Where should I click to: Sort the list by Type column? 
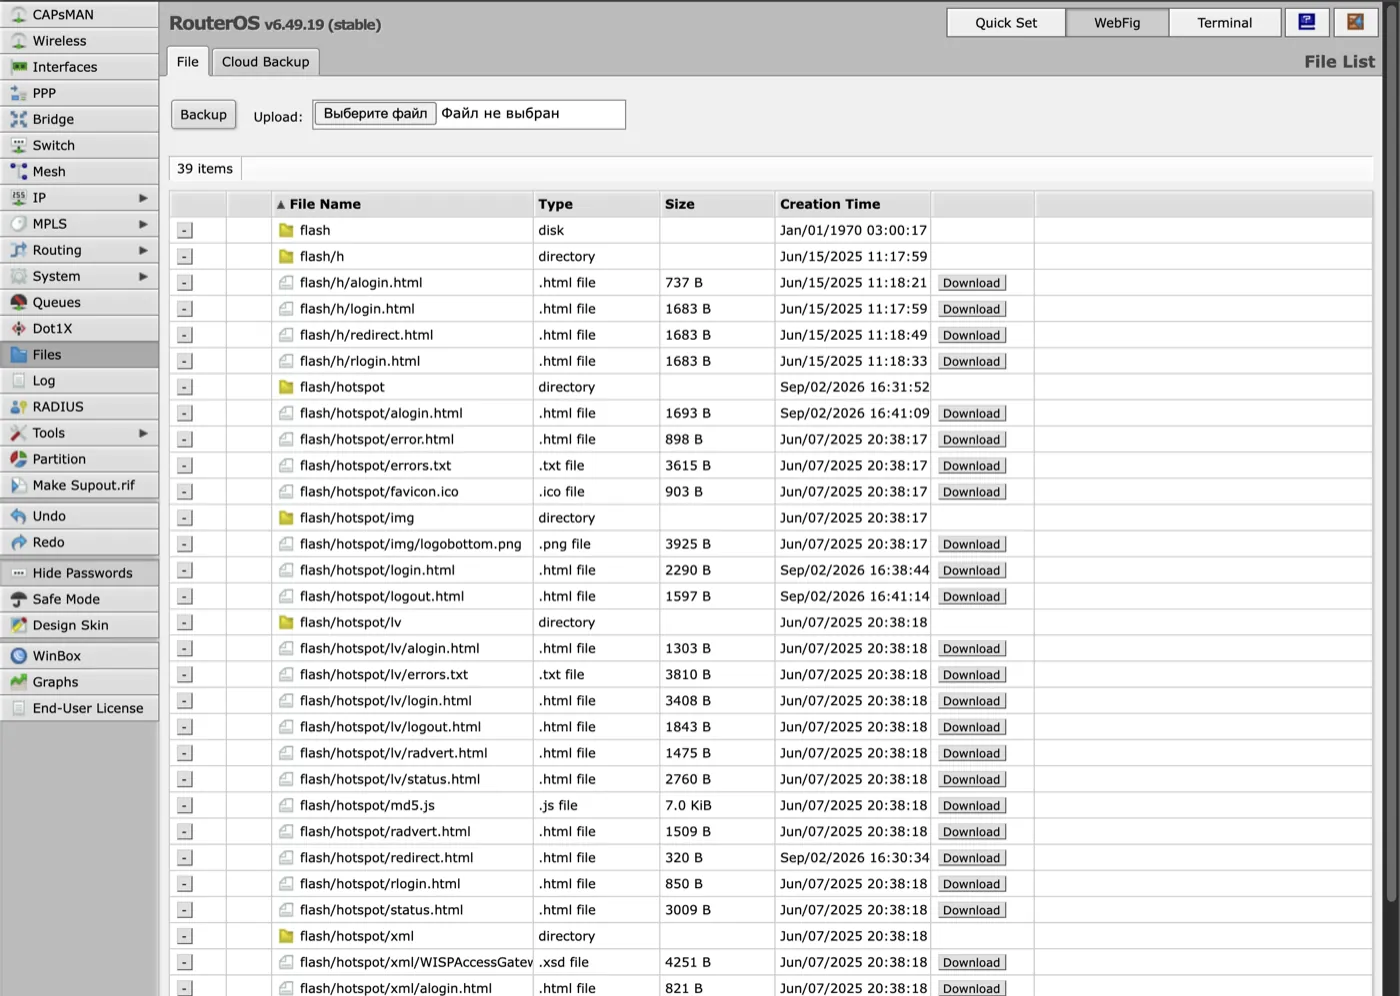(596, 204)
